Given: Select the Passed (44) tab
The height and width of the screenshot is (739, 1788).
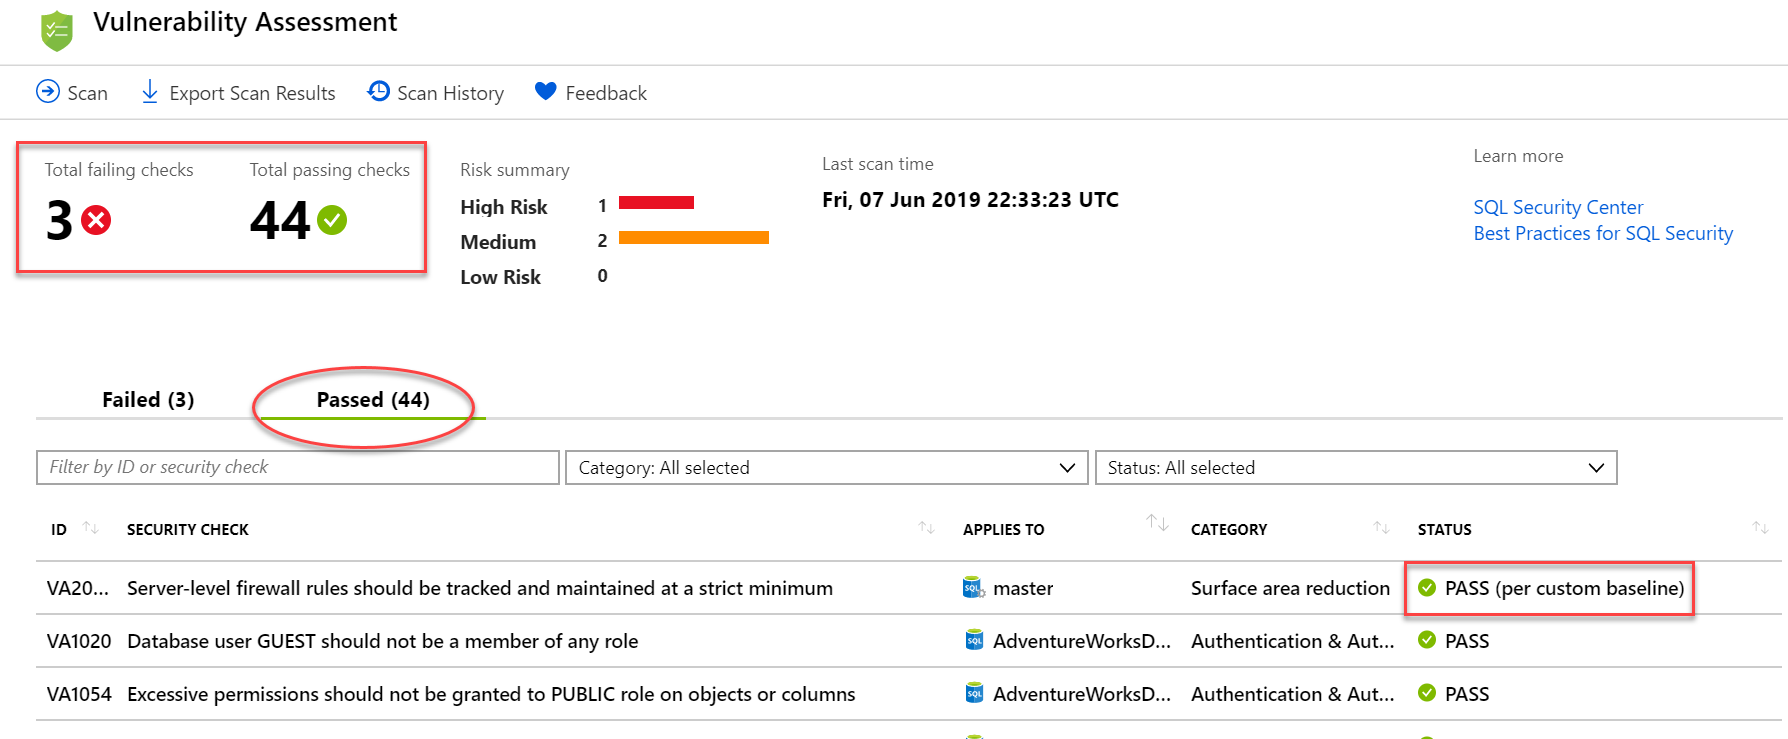Looking at the screenshot, I should [373, 400].
